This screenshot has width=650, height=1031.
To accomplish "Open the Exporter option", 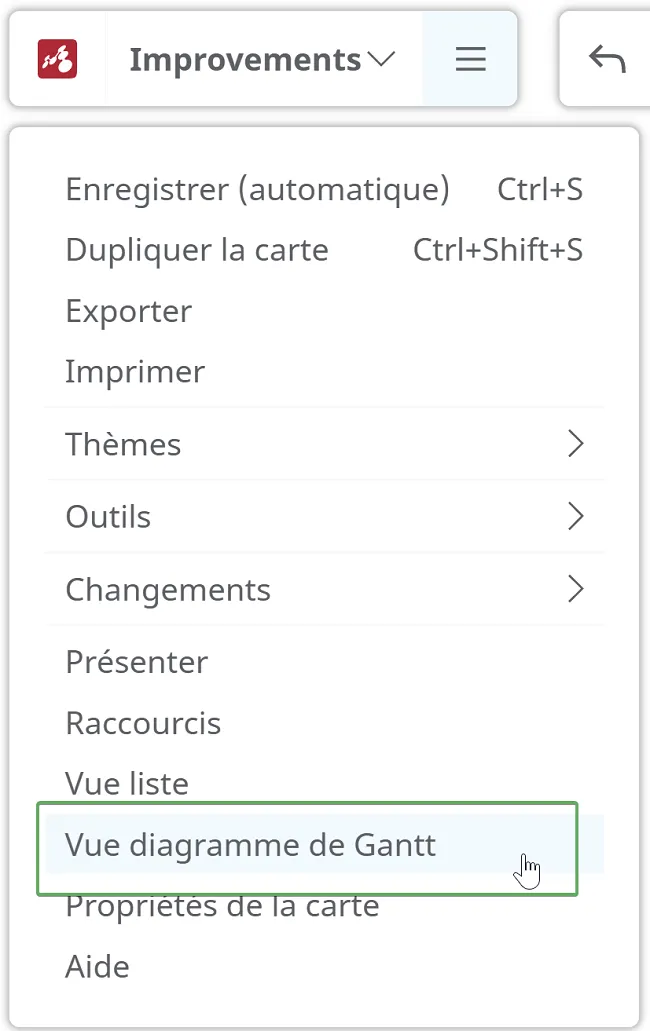I will coord(325,310).
